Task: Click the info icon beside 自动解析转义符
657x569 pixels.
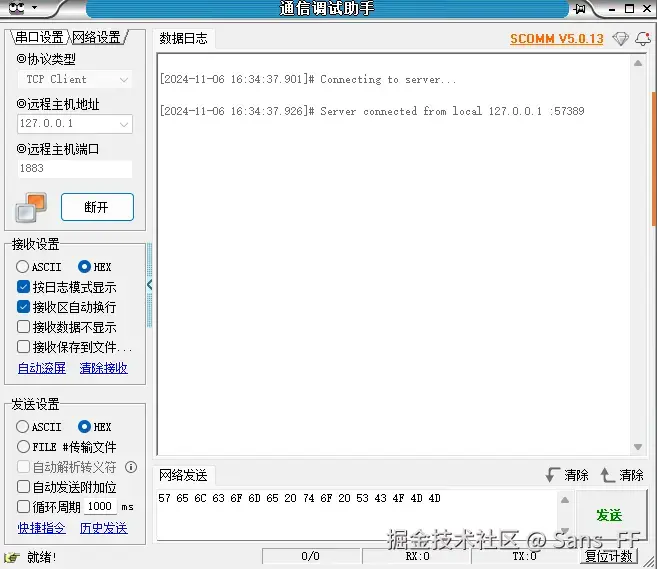Action: click(131, 467)
